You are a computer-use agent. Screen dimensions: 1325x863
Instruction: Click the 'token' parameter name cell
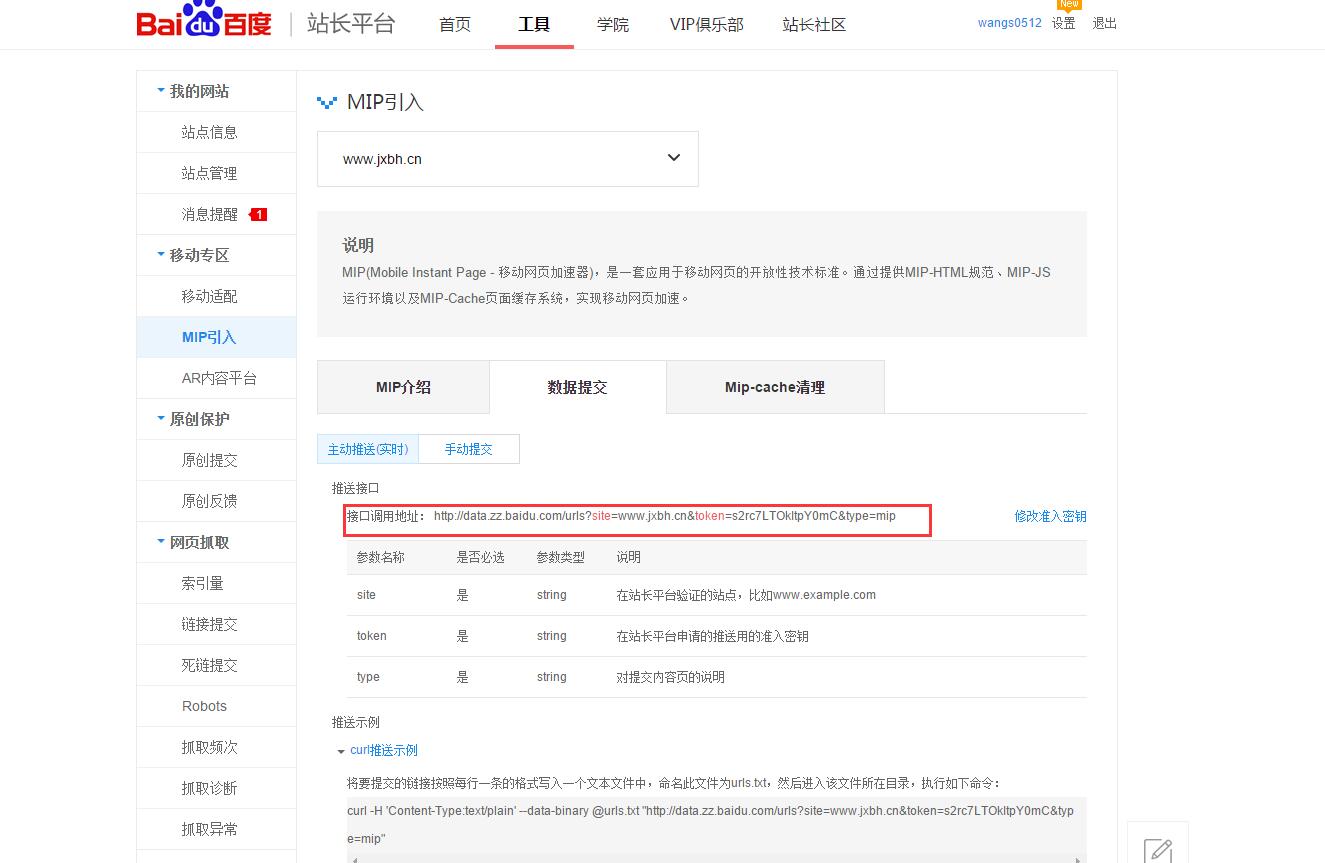[x=371, y=636]
